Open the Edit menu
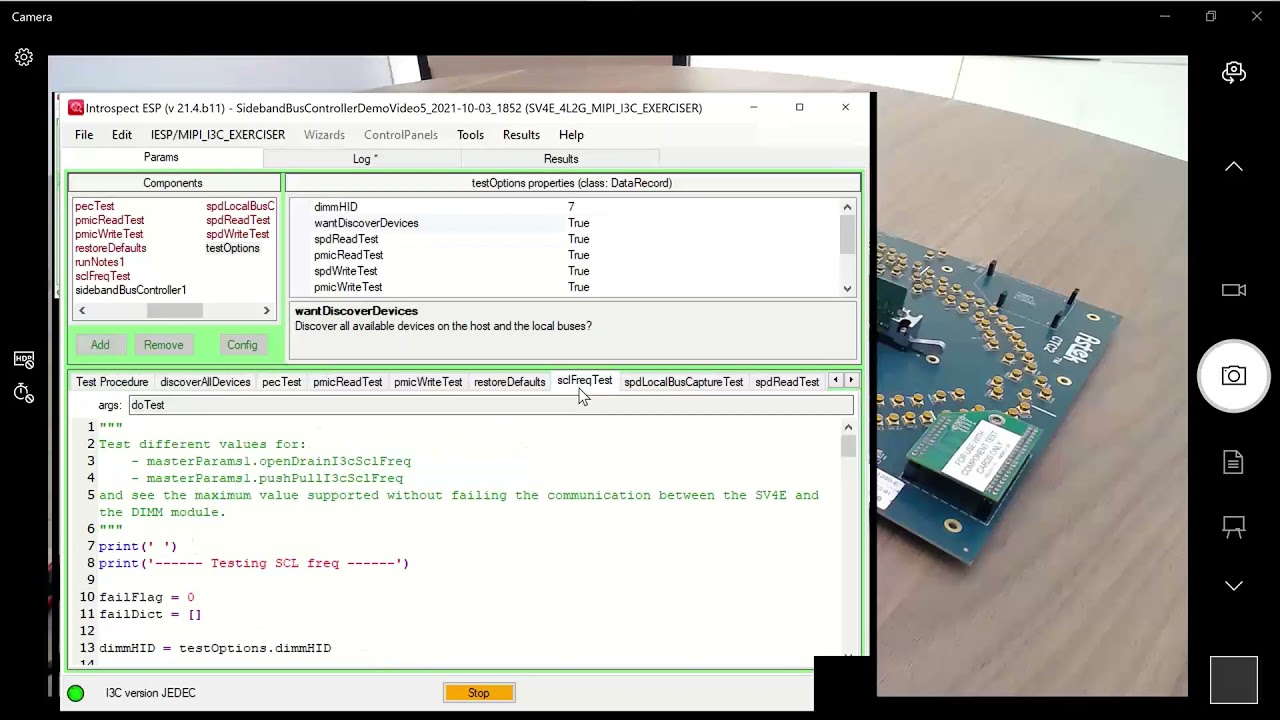The height and width of the screenshot is (720, 1280). 122,135
